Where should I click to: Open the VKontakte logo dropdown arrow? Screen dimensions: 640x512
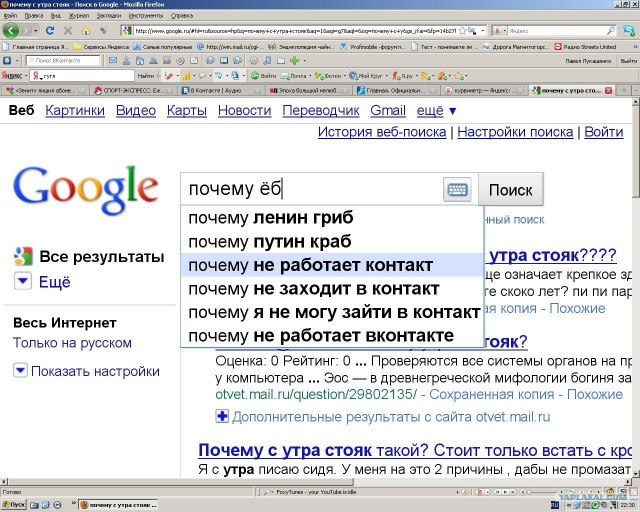(x=17, y=60)
